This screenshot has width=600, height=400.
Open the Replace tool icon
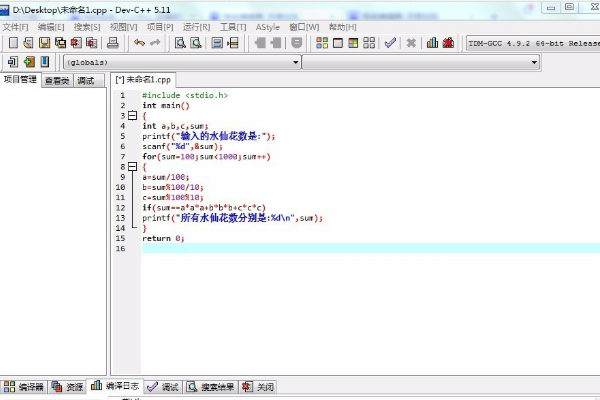[196, 42]
